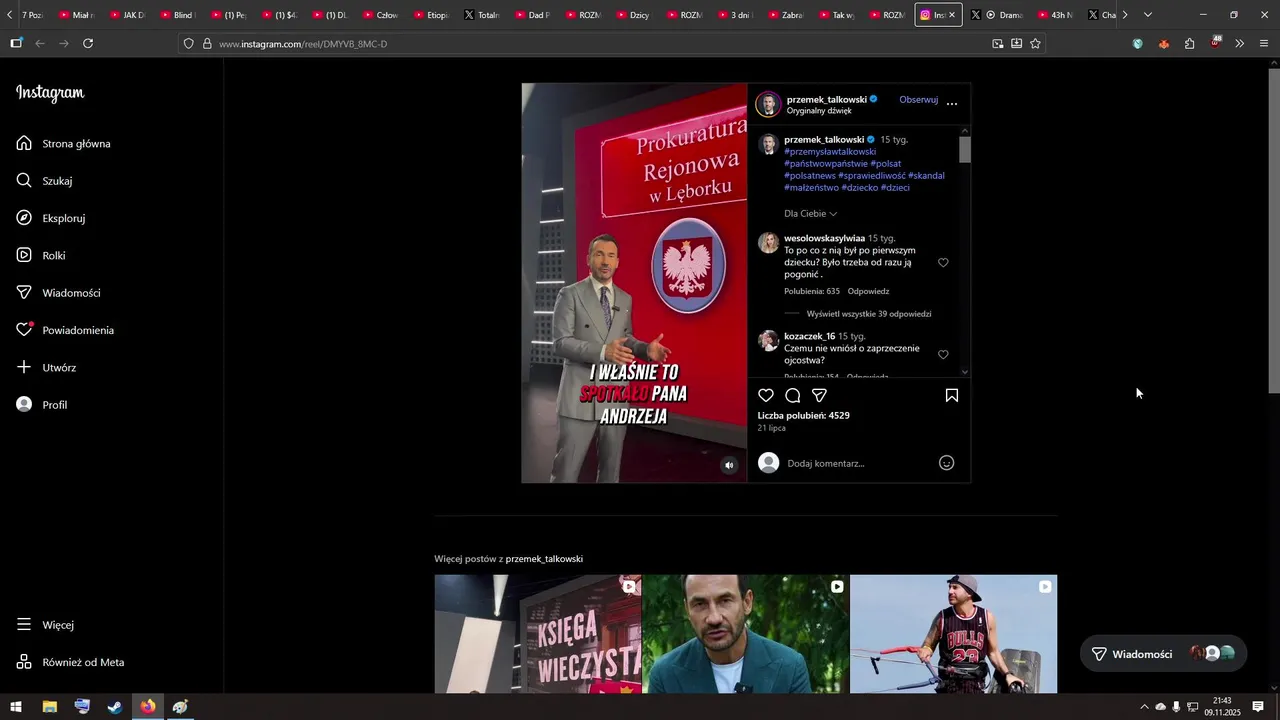Viewport: 1280px width, 720px height.
Task: Open site security padlock info
Action: click(207, 44)
